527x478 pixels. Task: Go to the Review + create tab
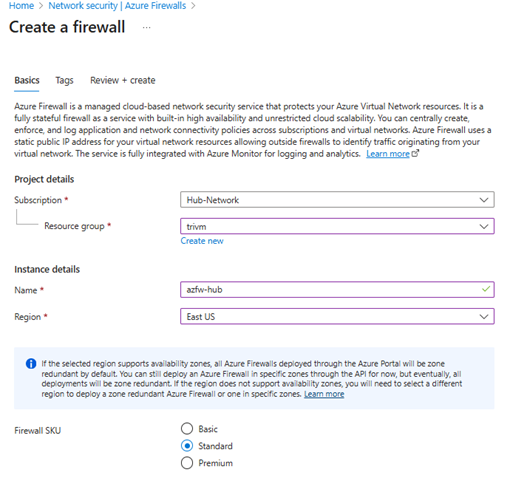[123, 81]
